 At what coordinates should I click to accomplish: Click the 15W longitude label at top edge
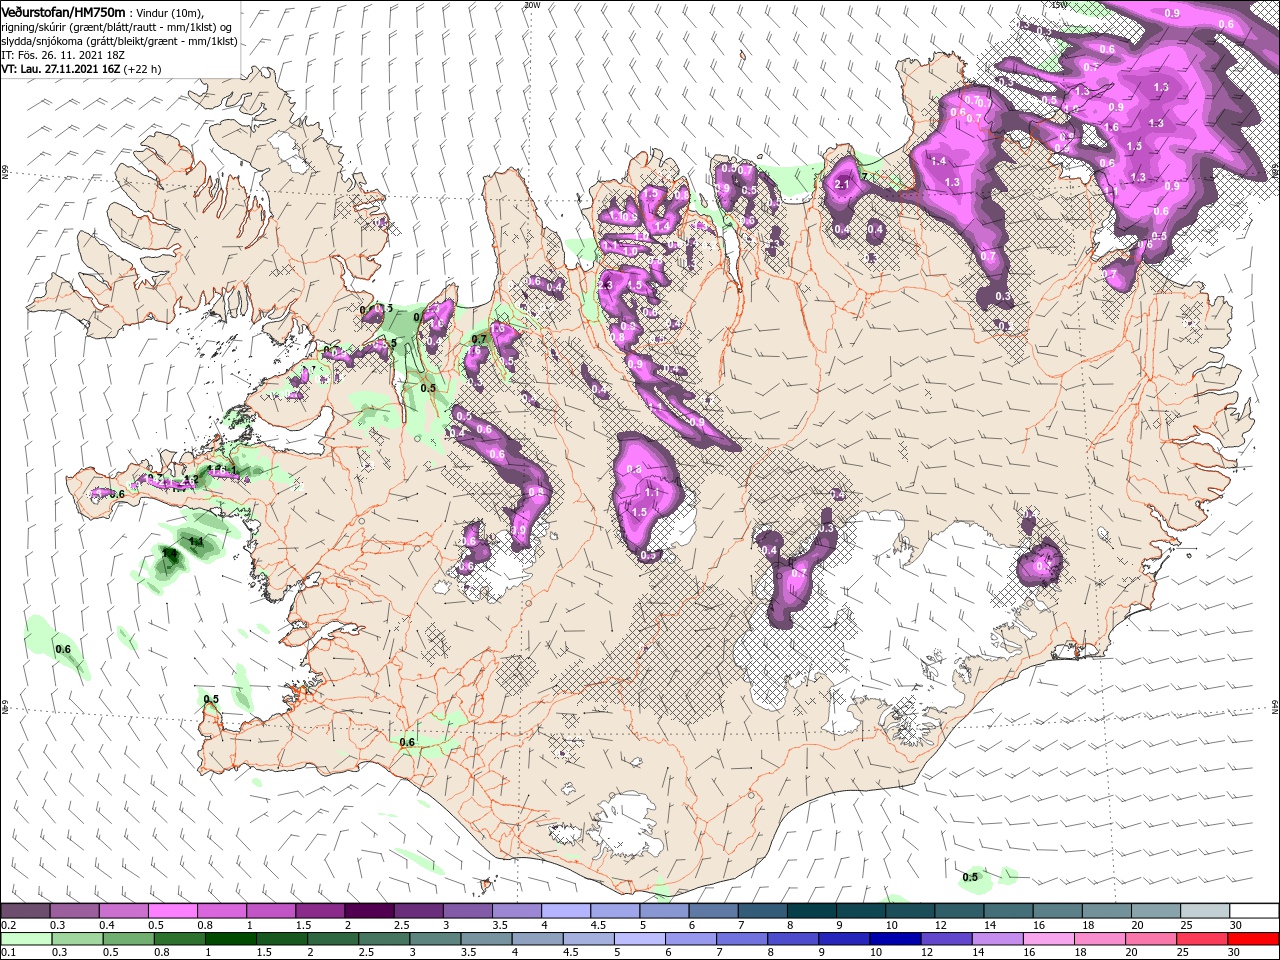1059,5
